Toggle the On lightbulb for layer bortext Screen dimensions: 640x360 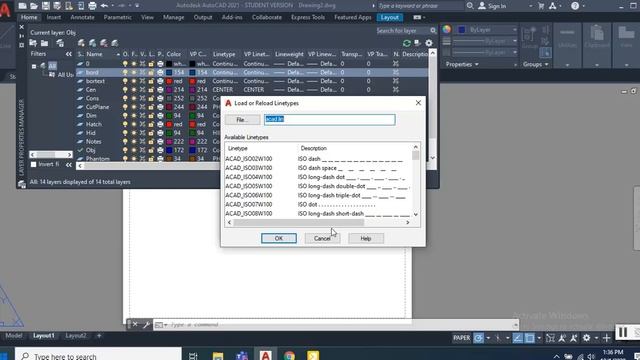tap(125, 81)
